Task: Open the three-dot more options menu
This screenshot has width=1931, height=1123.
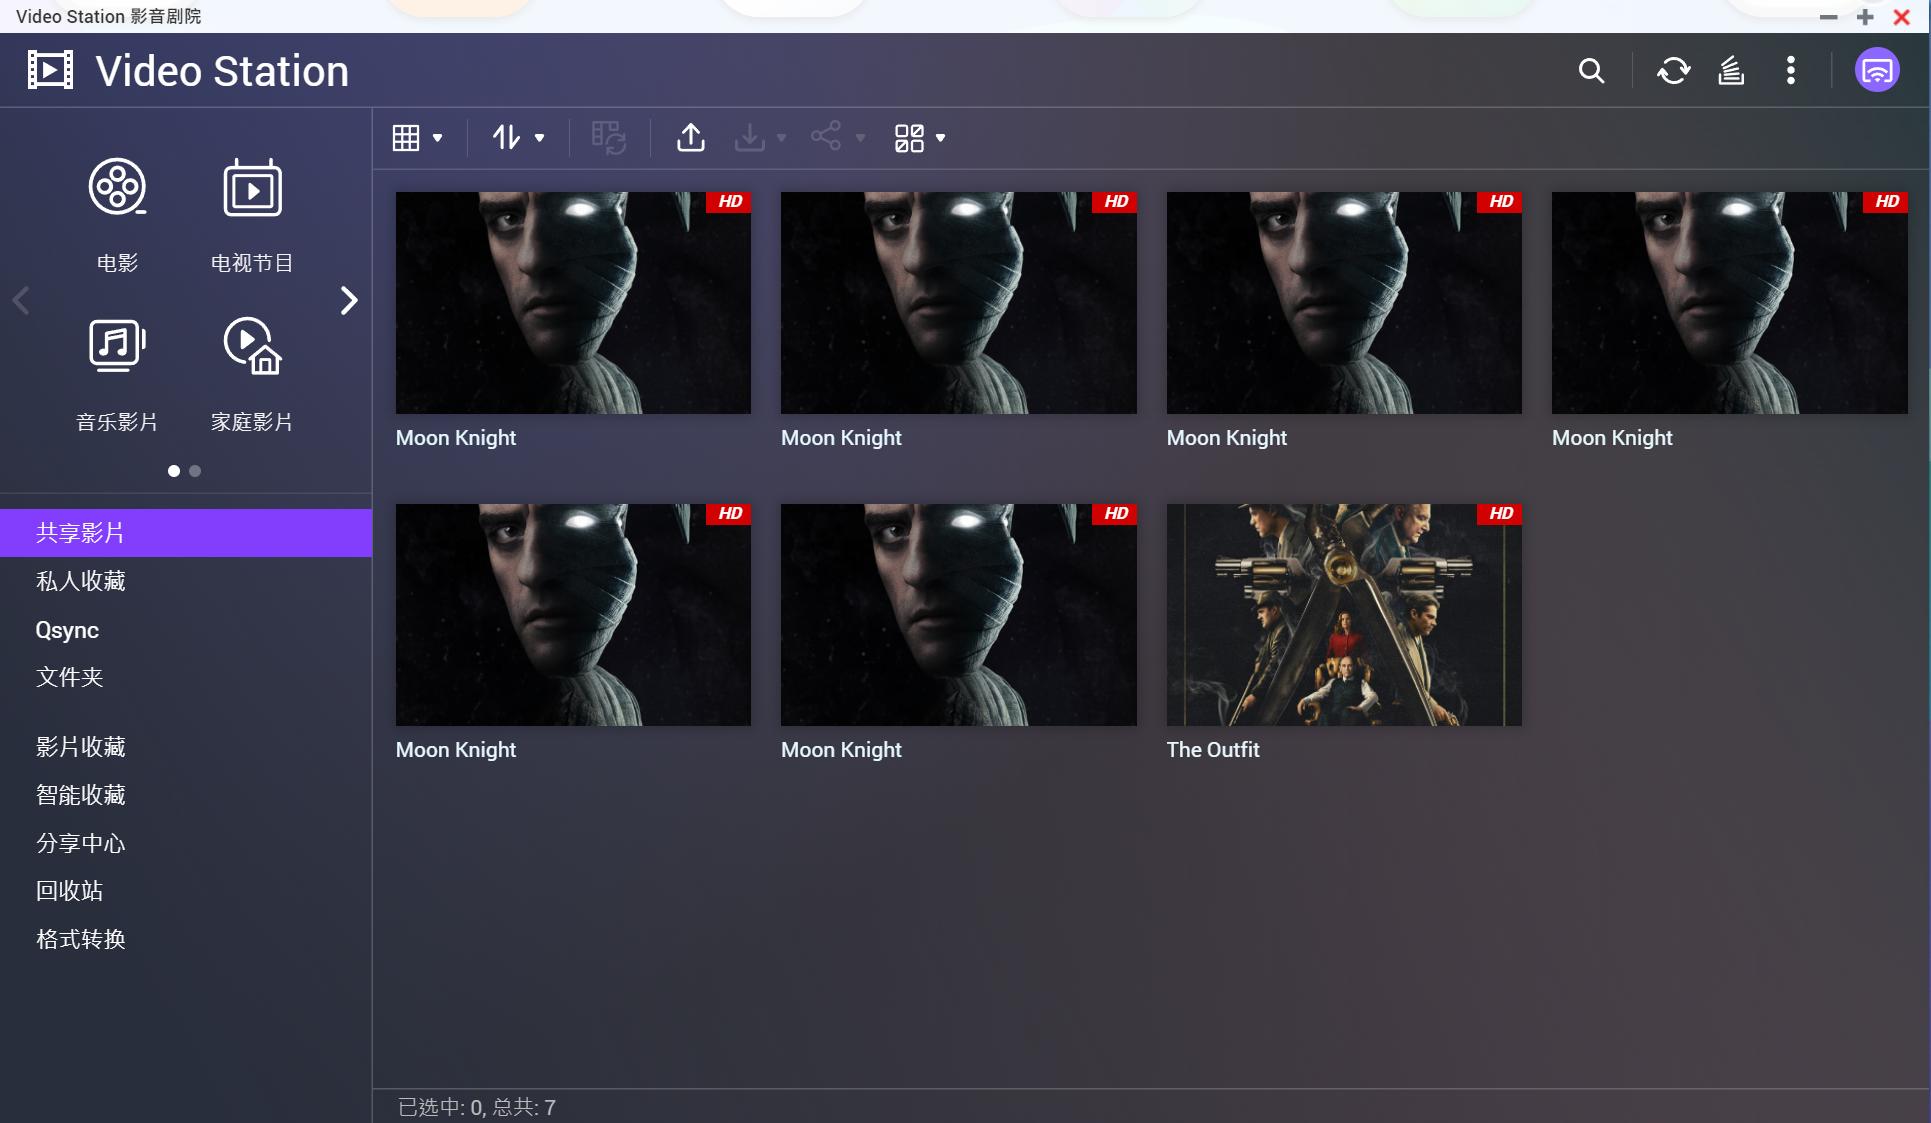Action: click(x=1791, y=71)
